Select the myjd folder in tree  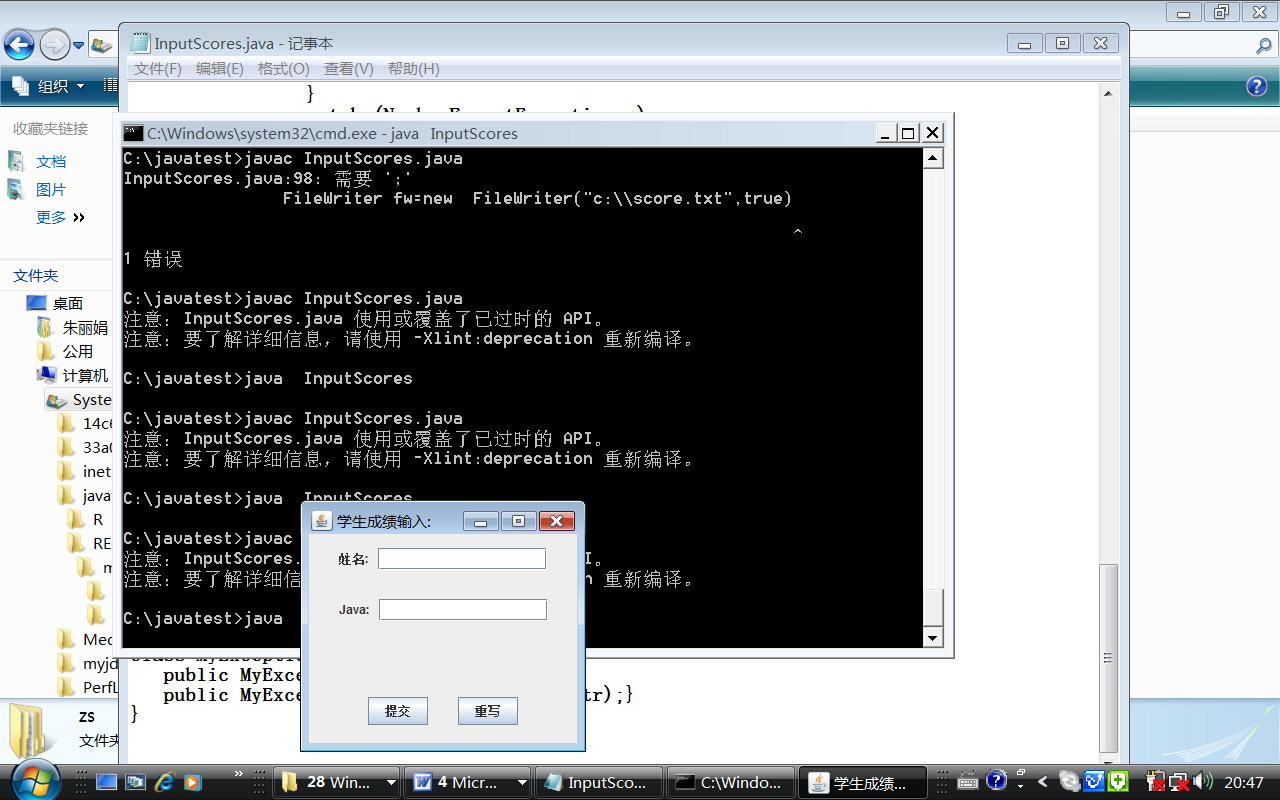point(100,663)
